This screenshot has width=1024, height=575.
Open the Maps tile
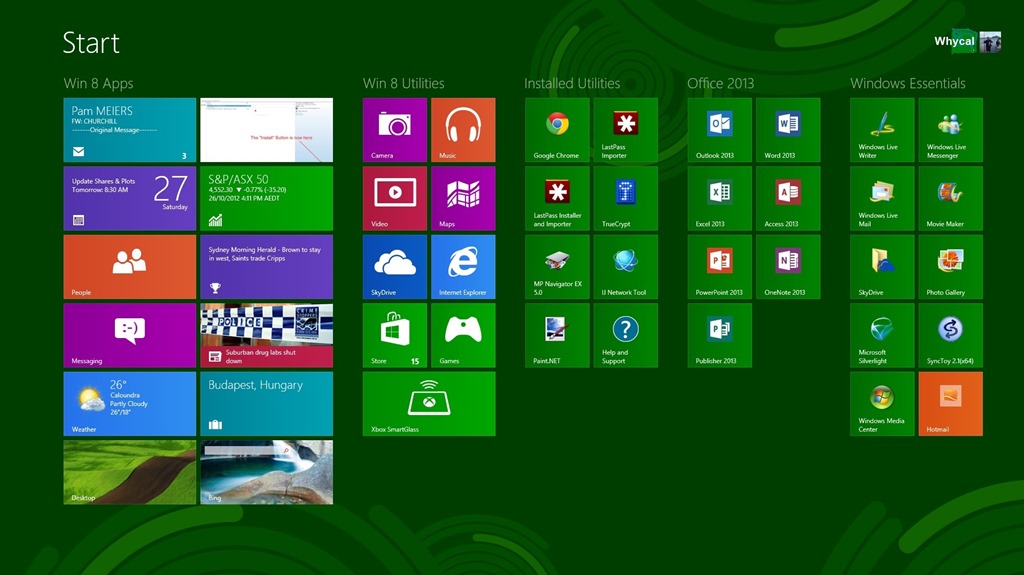(x=463, y=199)
